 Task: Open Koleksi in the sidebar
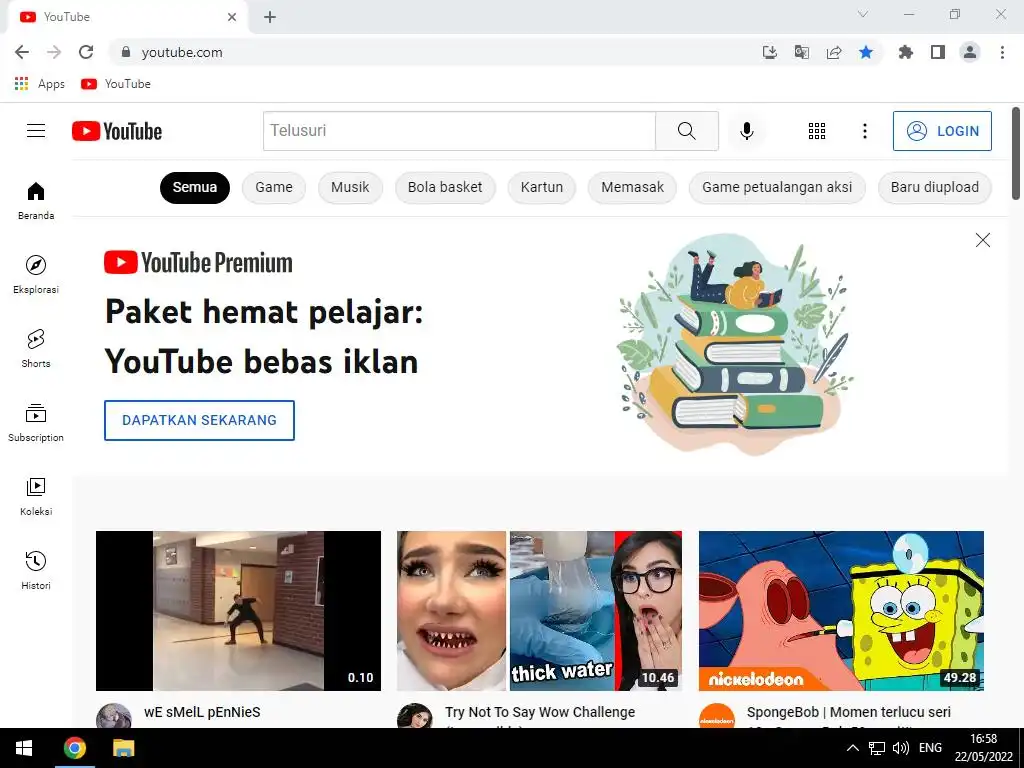click(x=36, y=496)
